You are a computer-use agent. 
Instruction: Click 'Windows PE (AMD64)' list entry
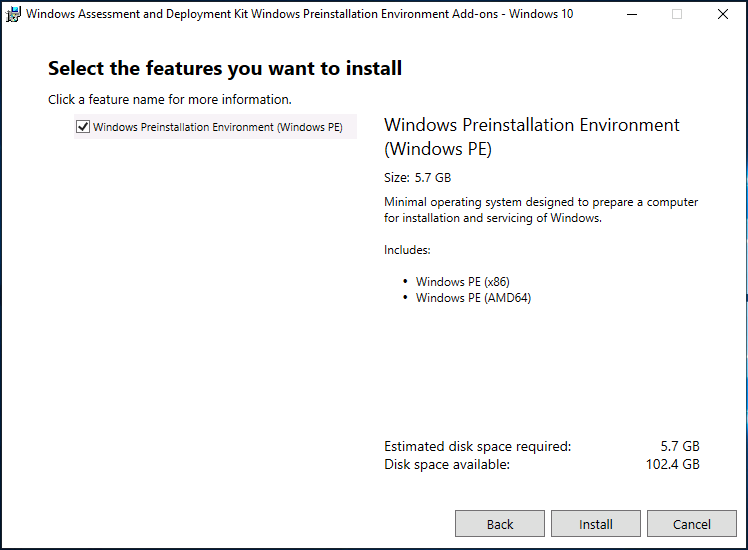(x=473, y=298)
